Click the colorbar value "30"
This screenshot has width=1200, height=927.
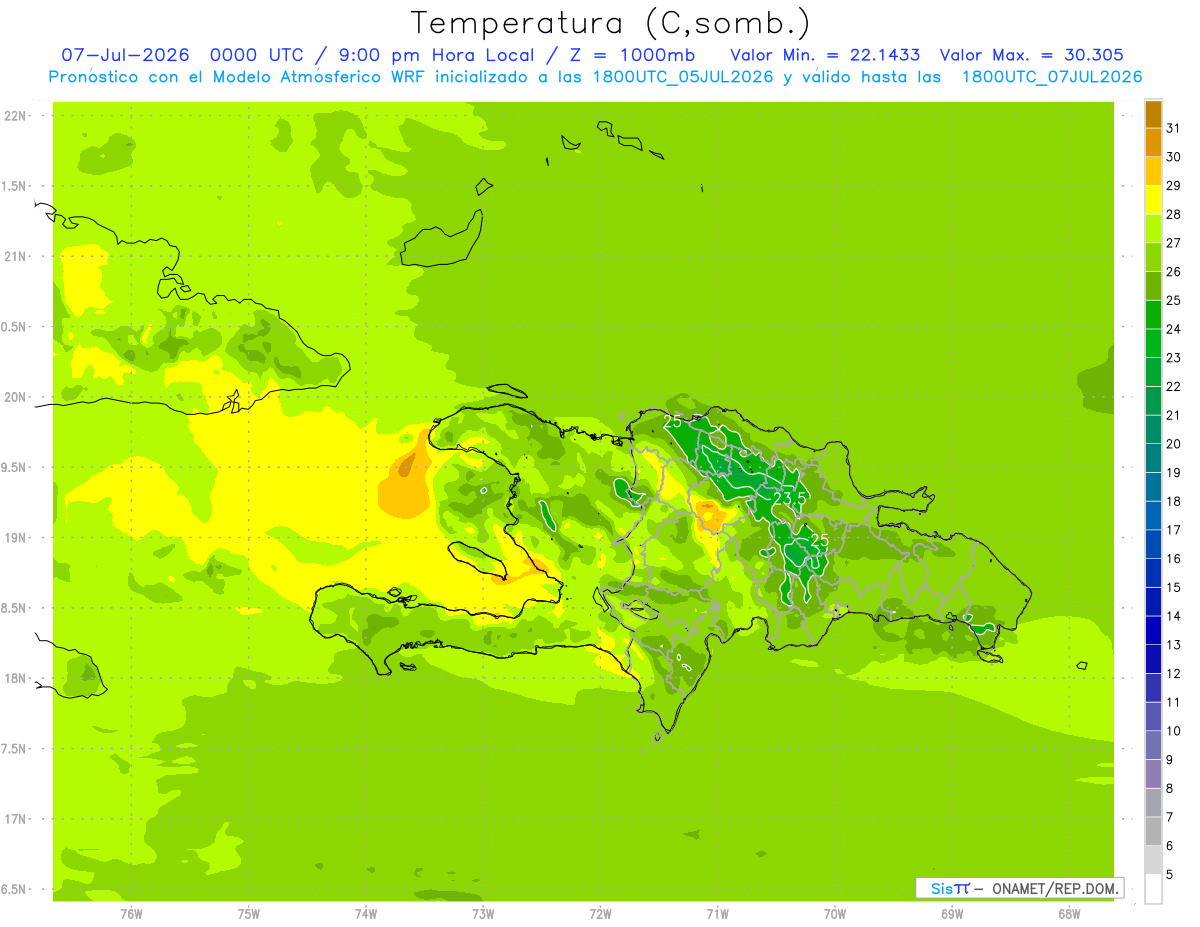pyautogui.click(x=1174, y=157)
